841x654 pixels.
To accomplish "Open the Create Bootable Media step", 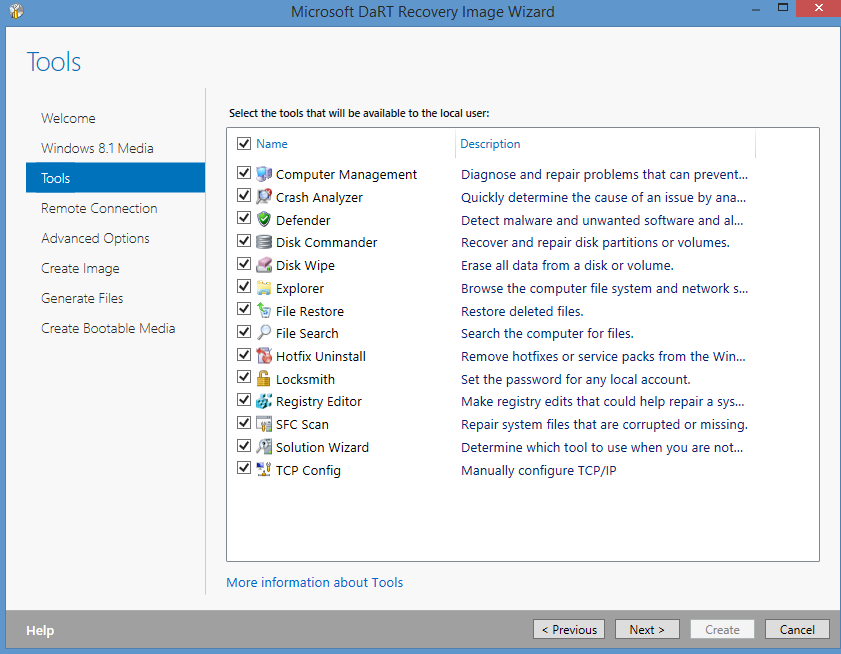I will [x=108, y=328].
